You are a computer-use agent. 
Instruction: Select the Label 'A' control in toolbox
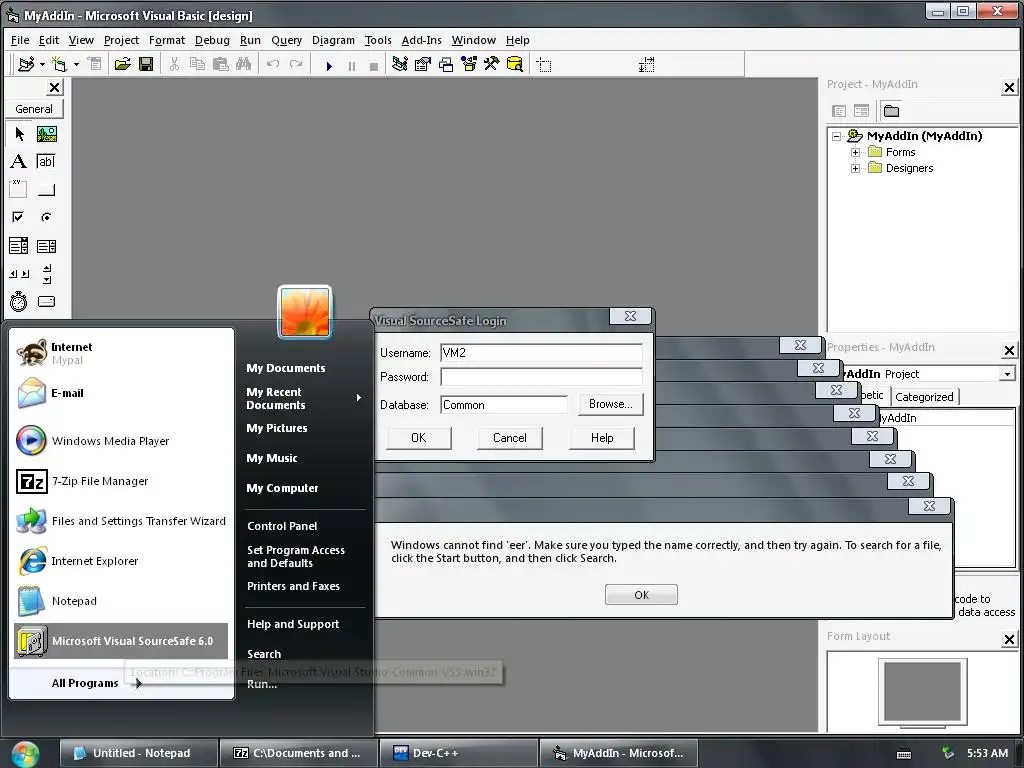click(19, 161)
